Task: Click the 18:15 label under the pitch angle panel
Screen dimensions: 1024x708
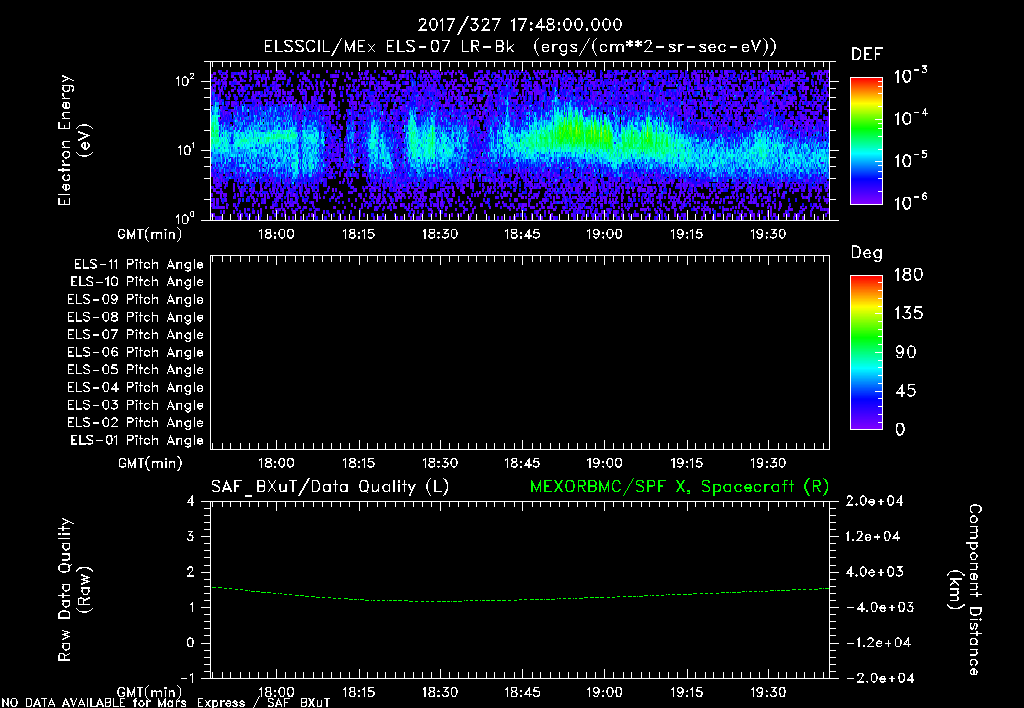Action: (x=359, y=463)
